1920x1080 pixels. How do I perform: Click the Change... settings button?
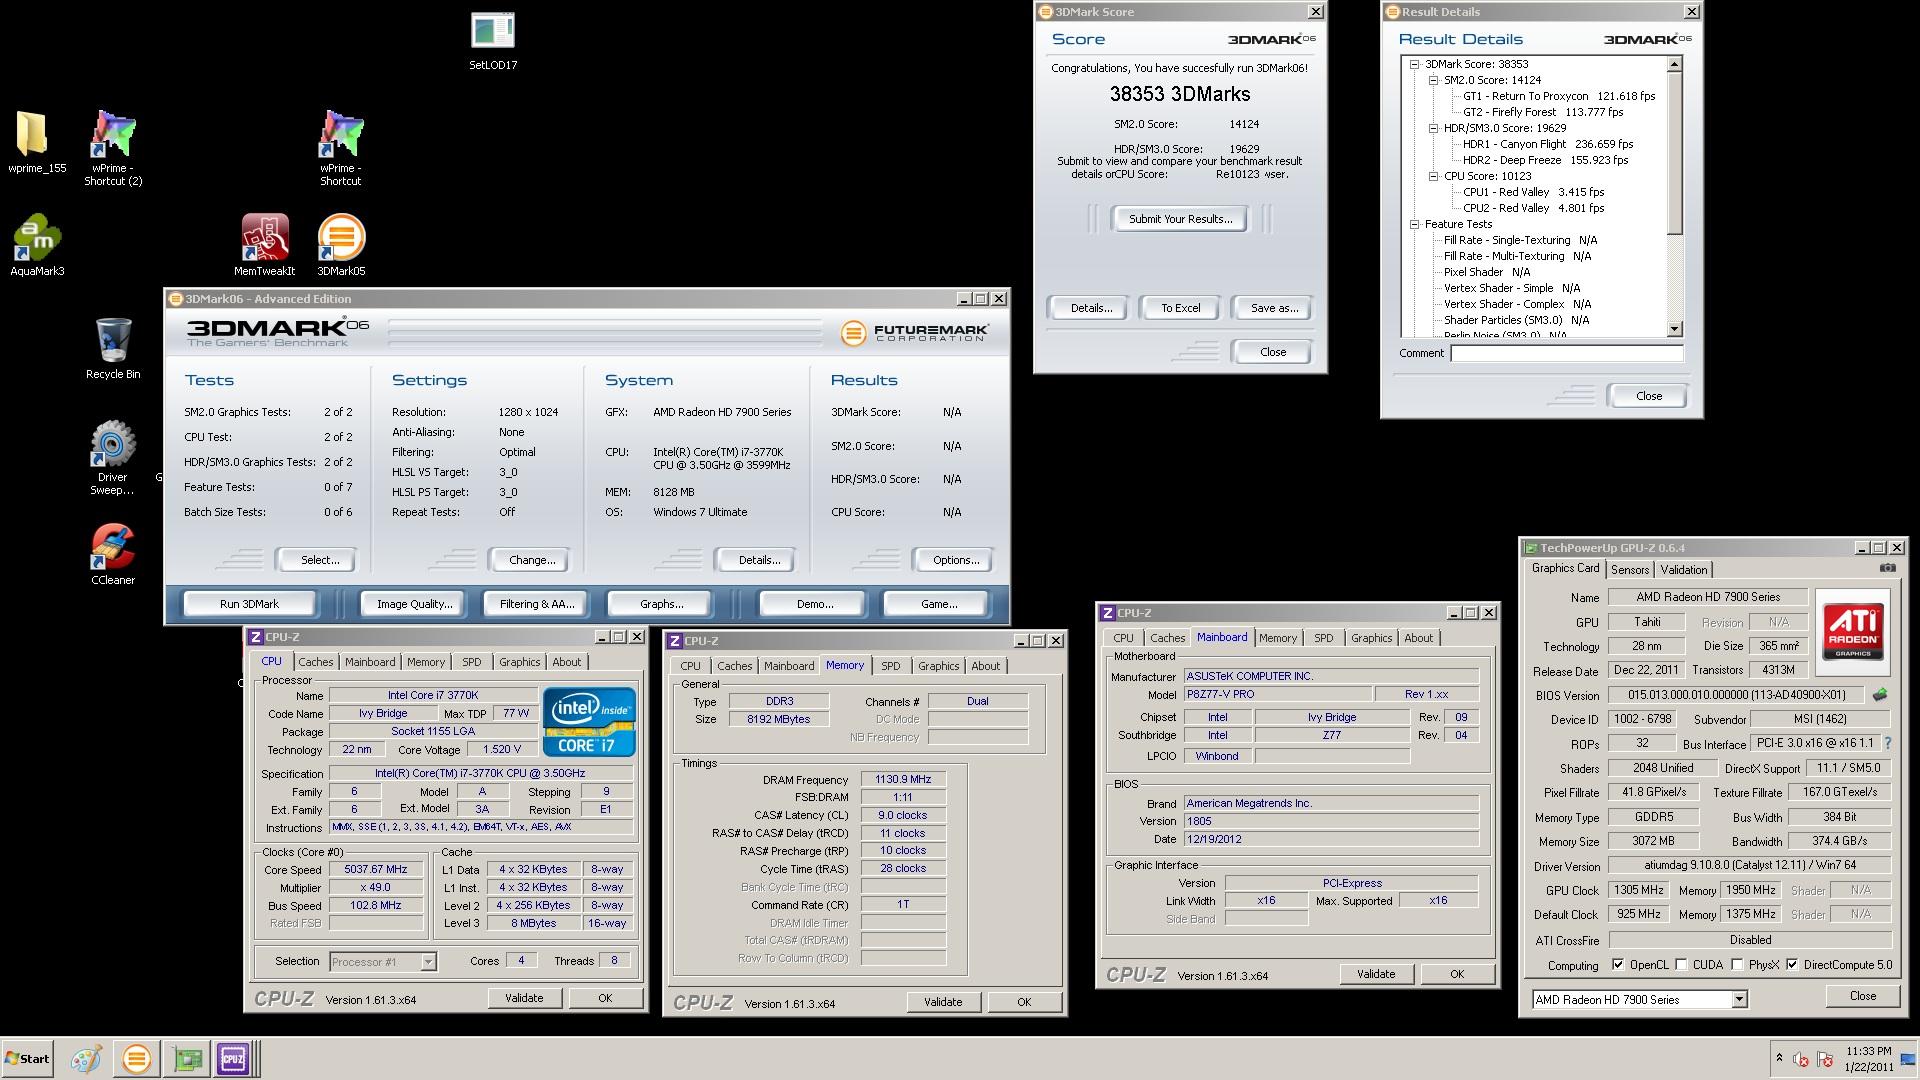[532, 560]
